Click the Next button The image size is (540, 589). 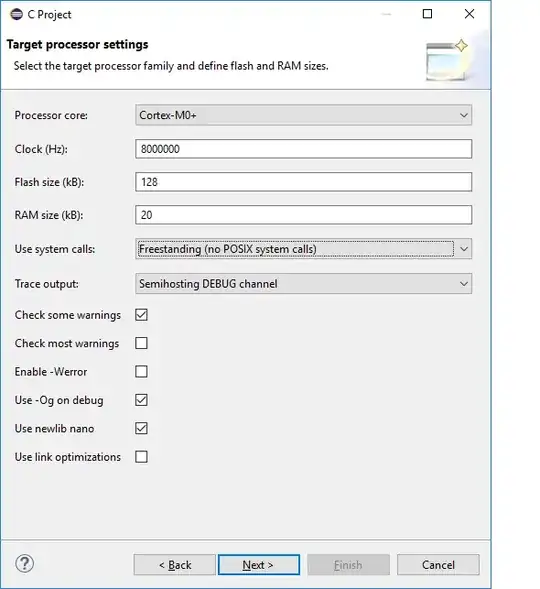pos(259,565)
